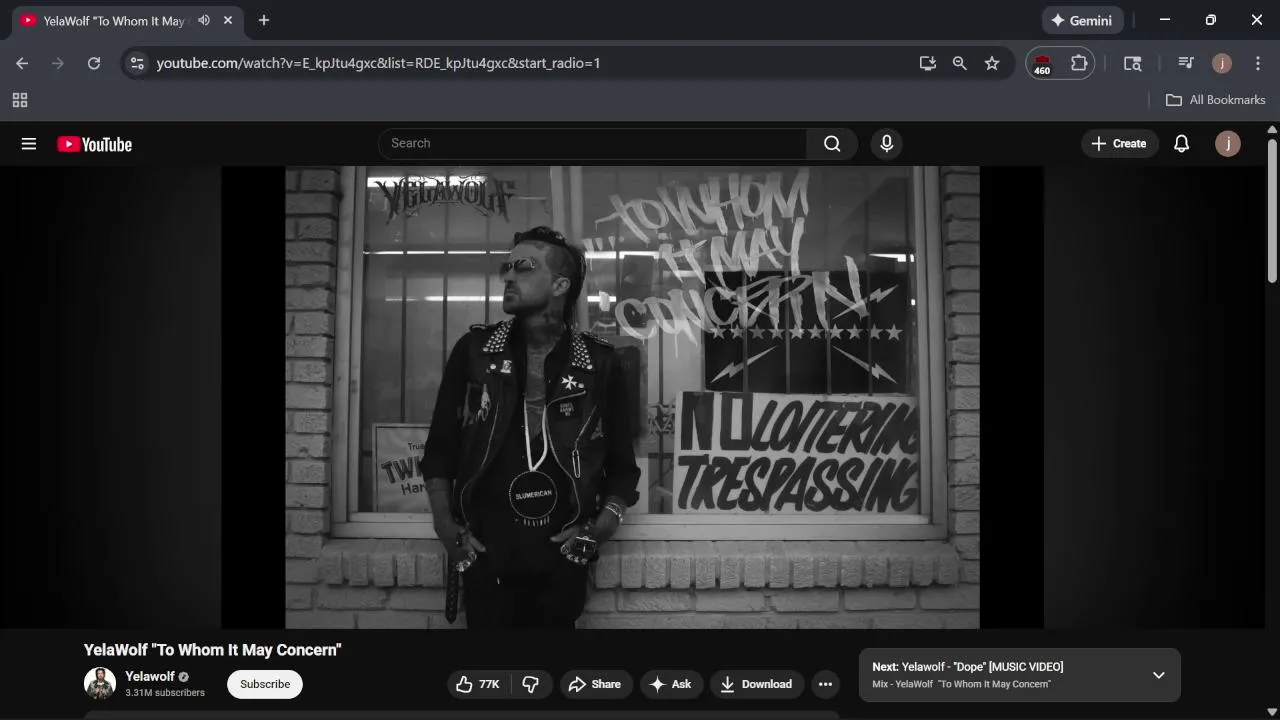This screenshot has width=1280, height=720.
Task: Click the address bar URL
Action: click(379, 63)
